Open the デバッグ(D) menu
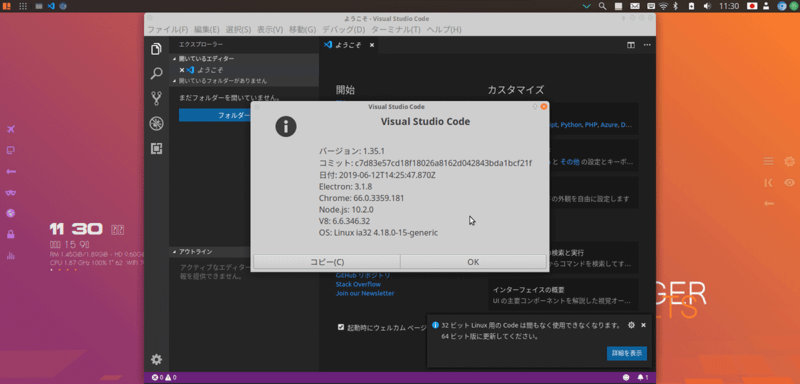Screen dimensions: 800x384 [x=344, y=30]
